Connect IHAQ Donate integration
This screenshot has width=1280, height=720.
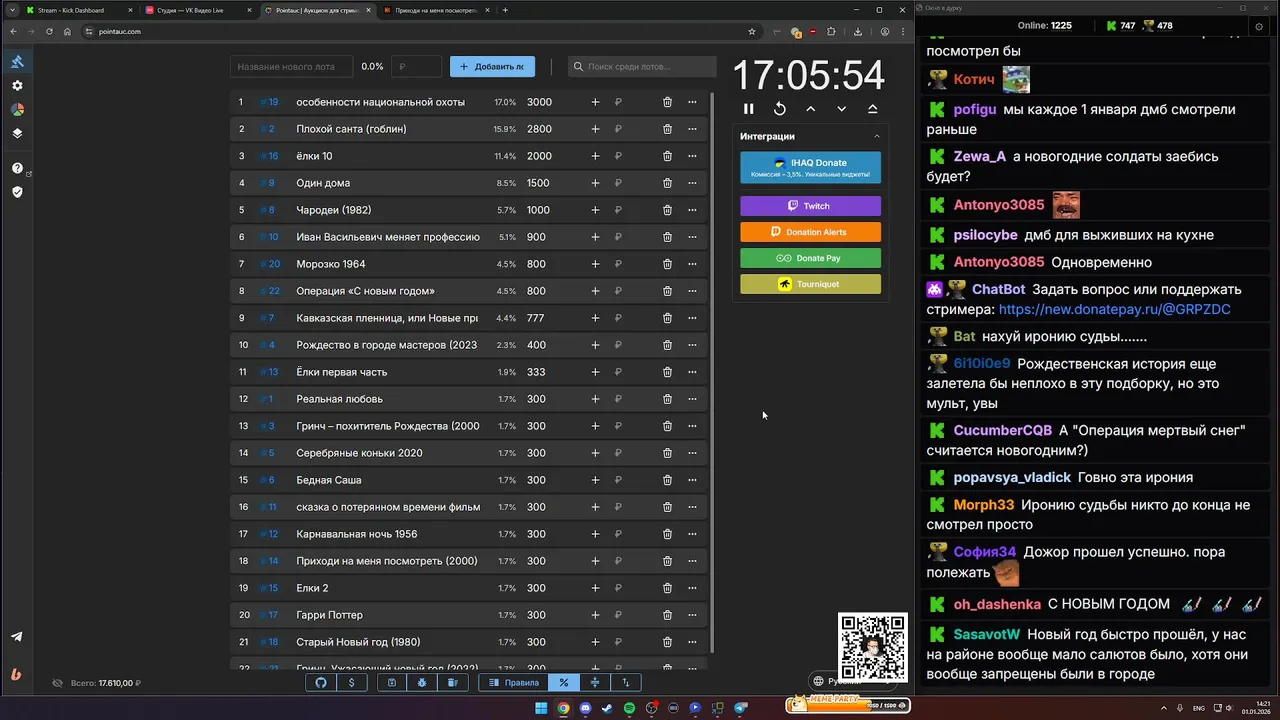pos(810,167)
